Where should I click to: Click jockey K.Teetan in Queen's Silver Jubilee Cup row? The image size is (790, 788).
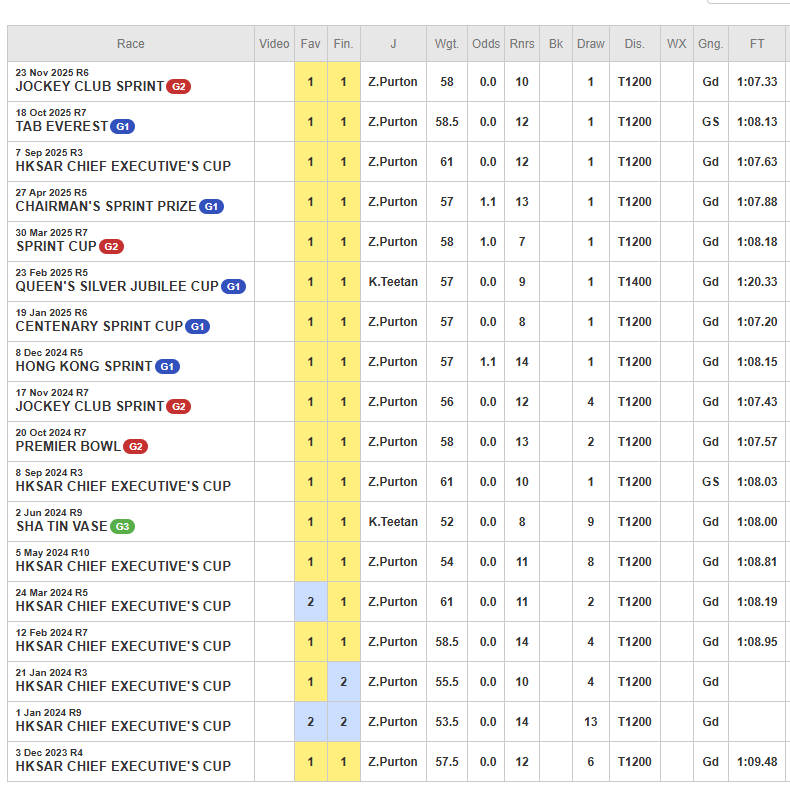[393, 282]
